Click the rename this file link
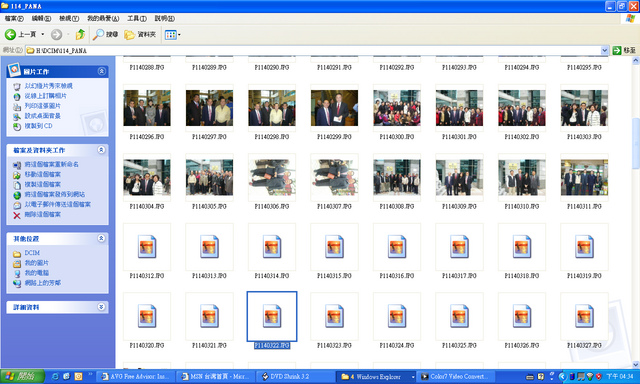640x384 pixels. tap(51, 164)
